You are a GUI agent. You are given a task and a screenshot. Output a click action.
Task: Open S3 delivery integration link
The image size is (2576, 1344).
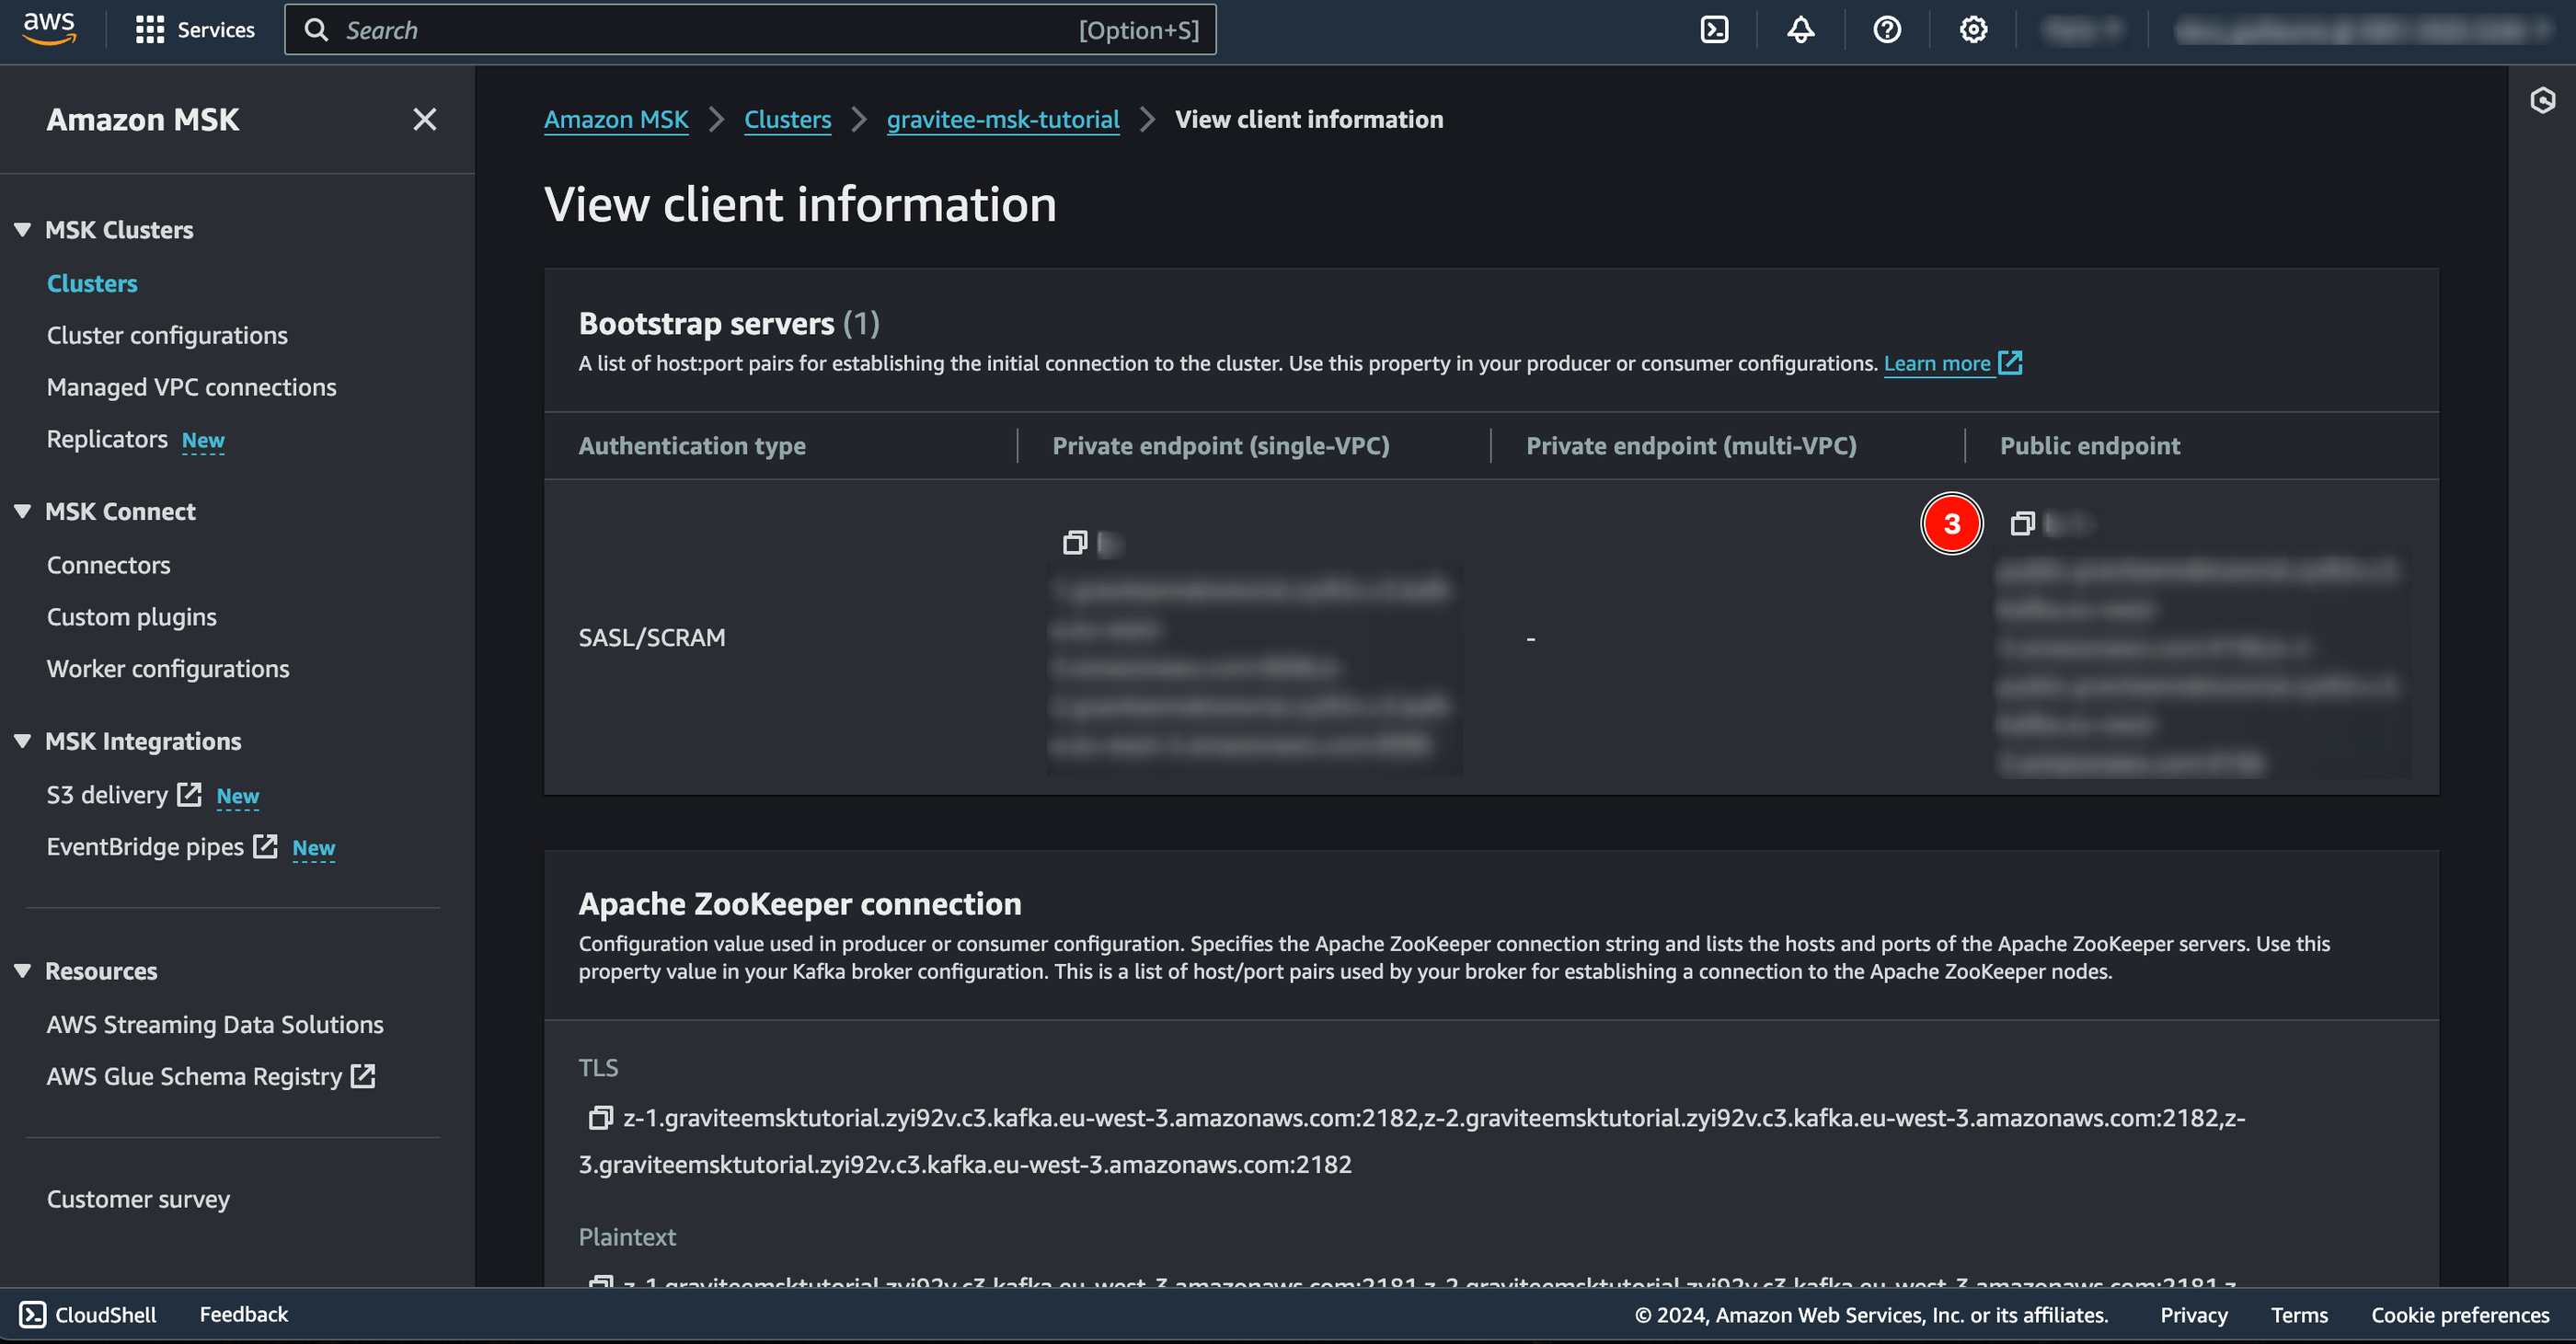(x=107, y=795)
